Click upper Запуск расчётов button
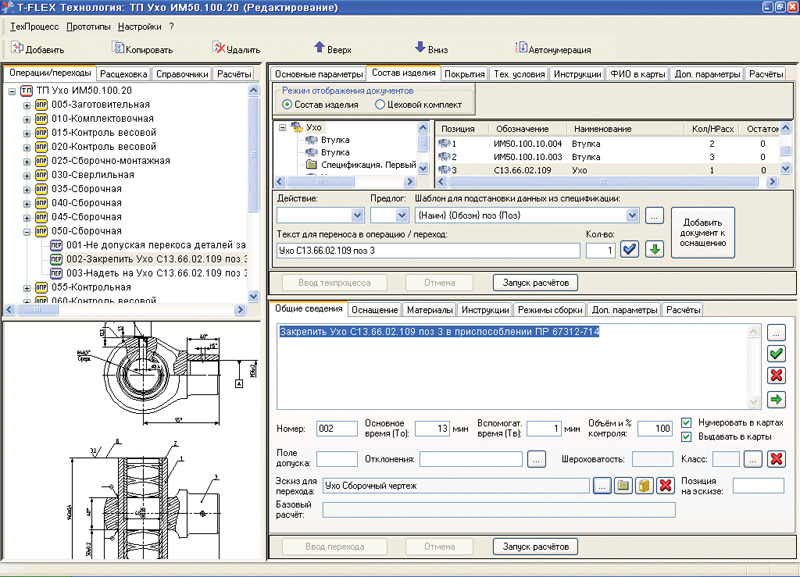Image resolution: width=800 pixels, height=577 pixels. coord(536,283)
